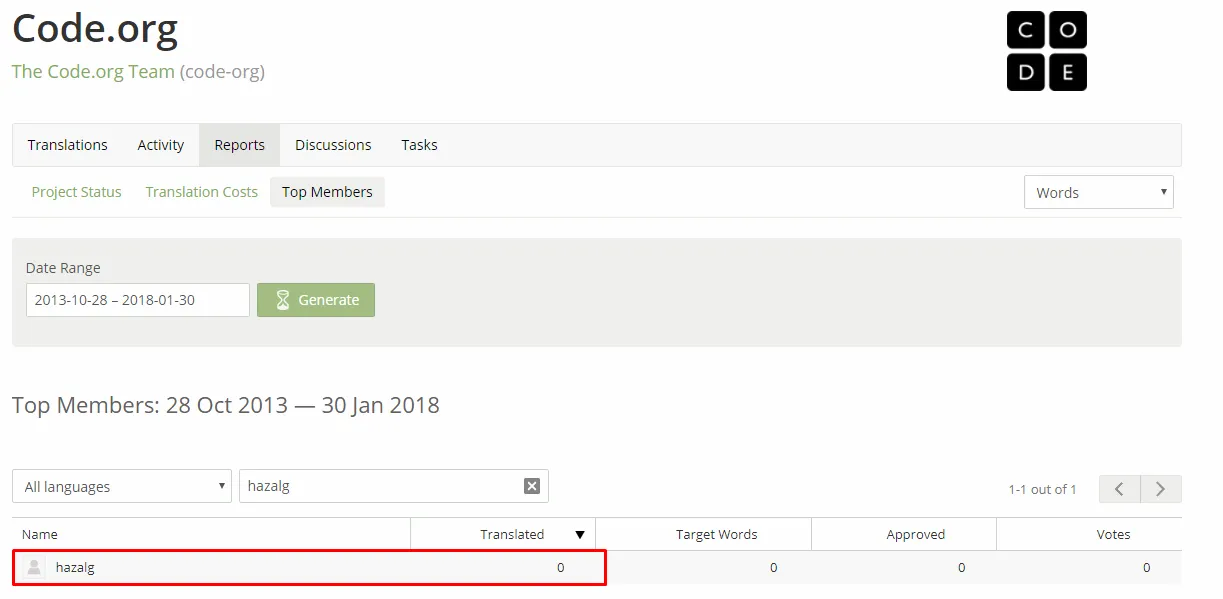The image size is (1223, 599).
Task: Click the Date Range input field
Action: tap(138, 300)
